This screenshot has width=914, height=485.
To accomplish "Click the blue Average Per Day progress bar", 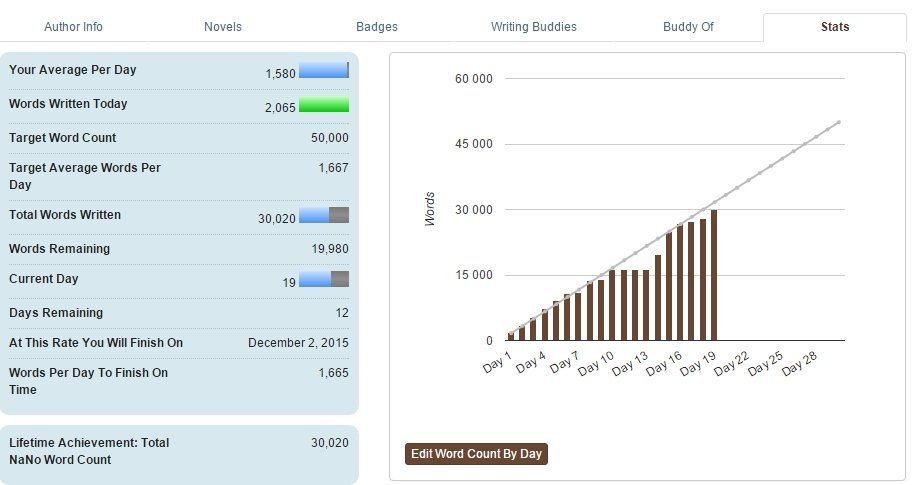I will coord(323,71).
